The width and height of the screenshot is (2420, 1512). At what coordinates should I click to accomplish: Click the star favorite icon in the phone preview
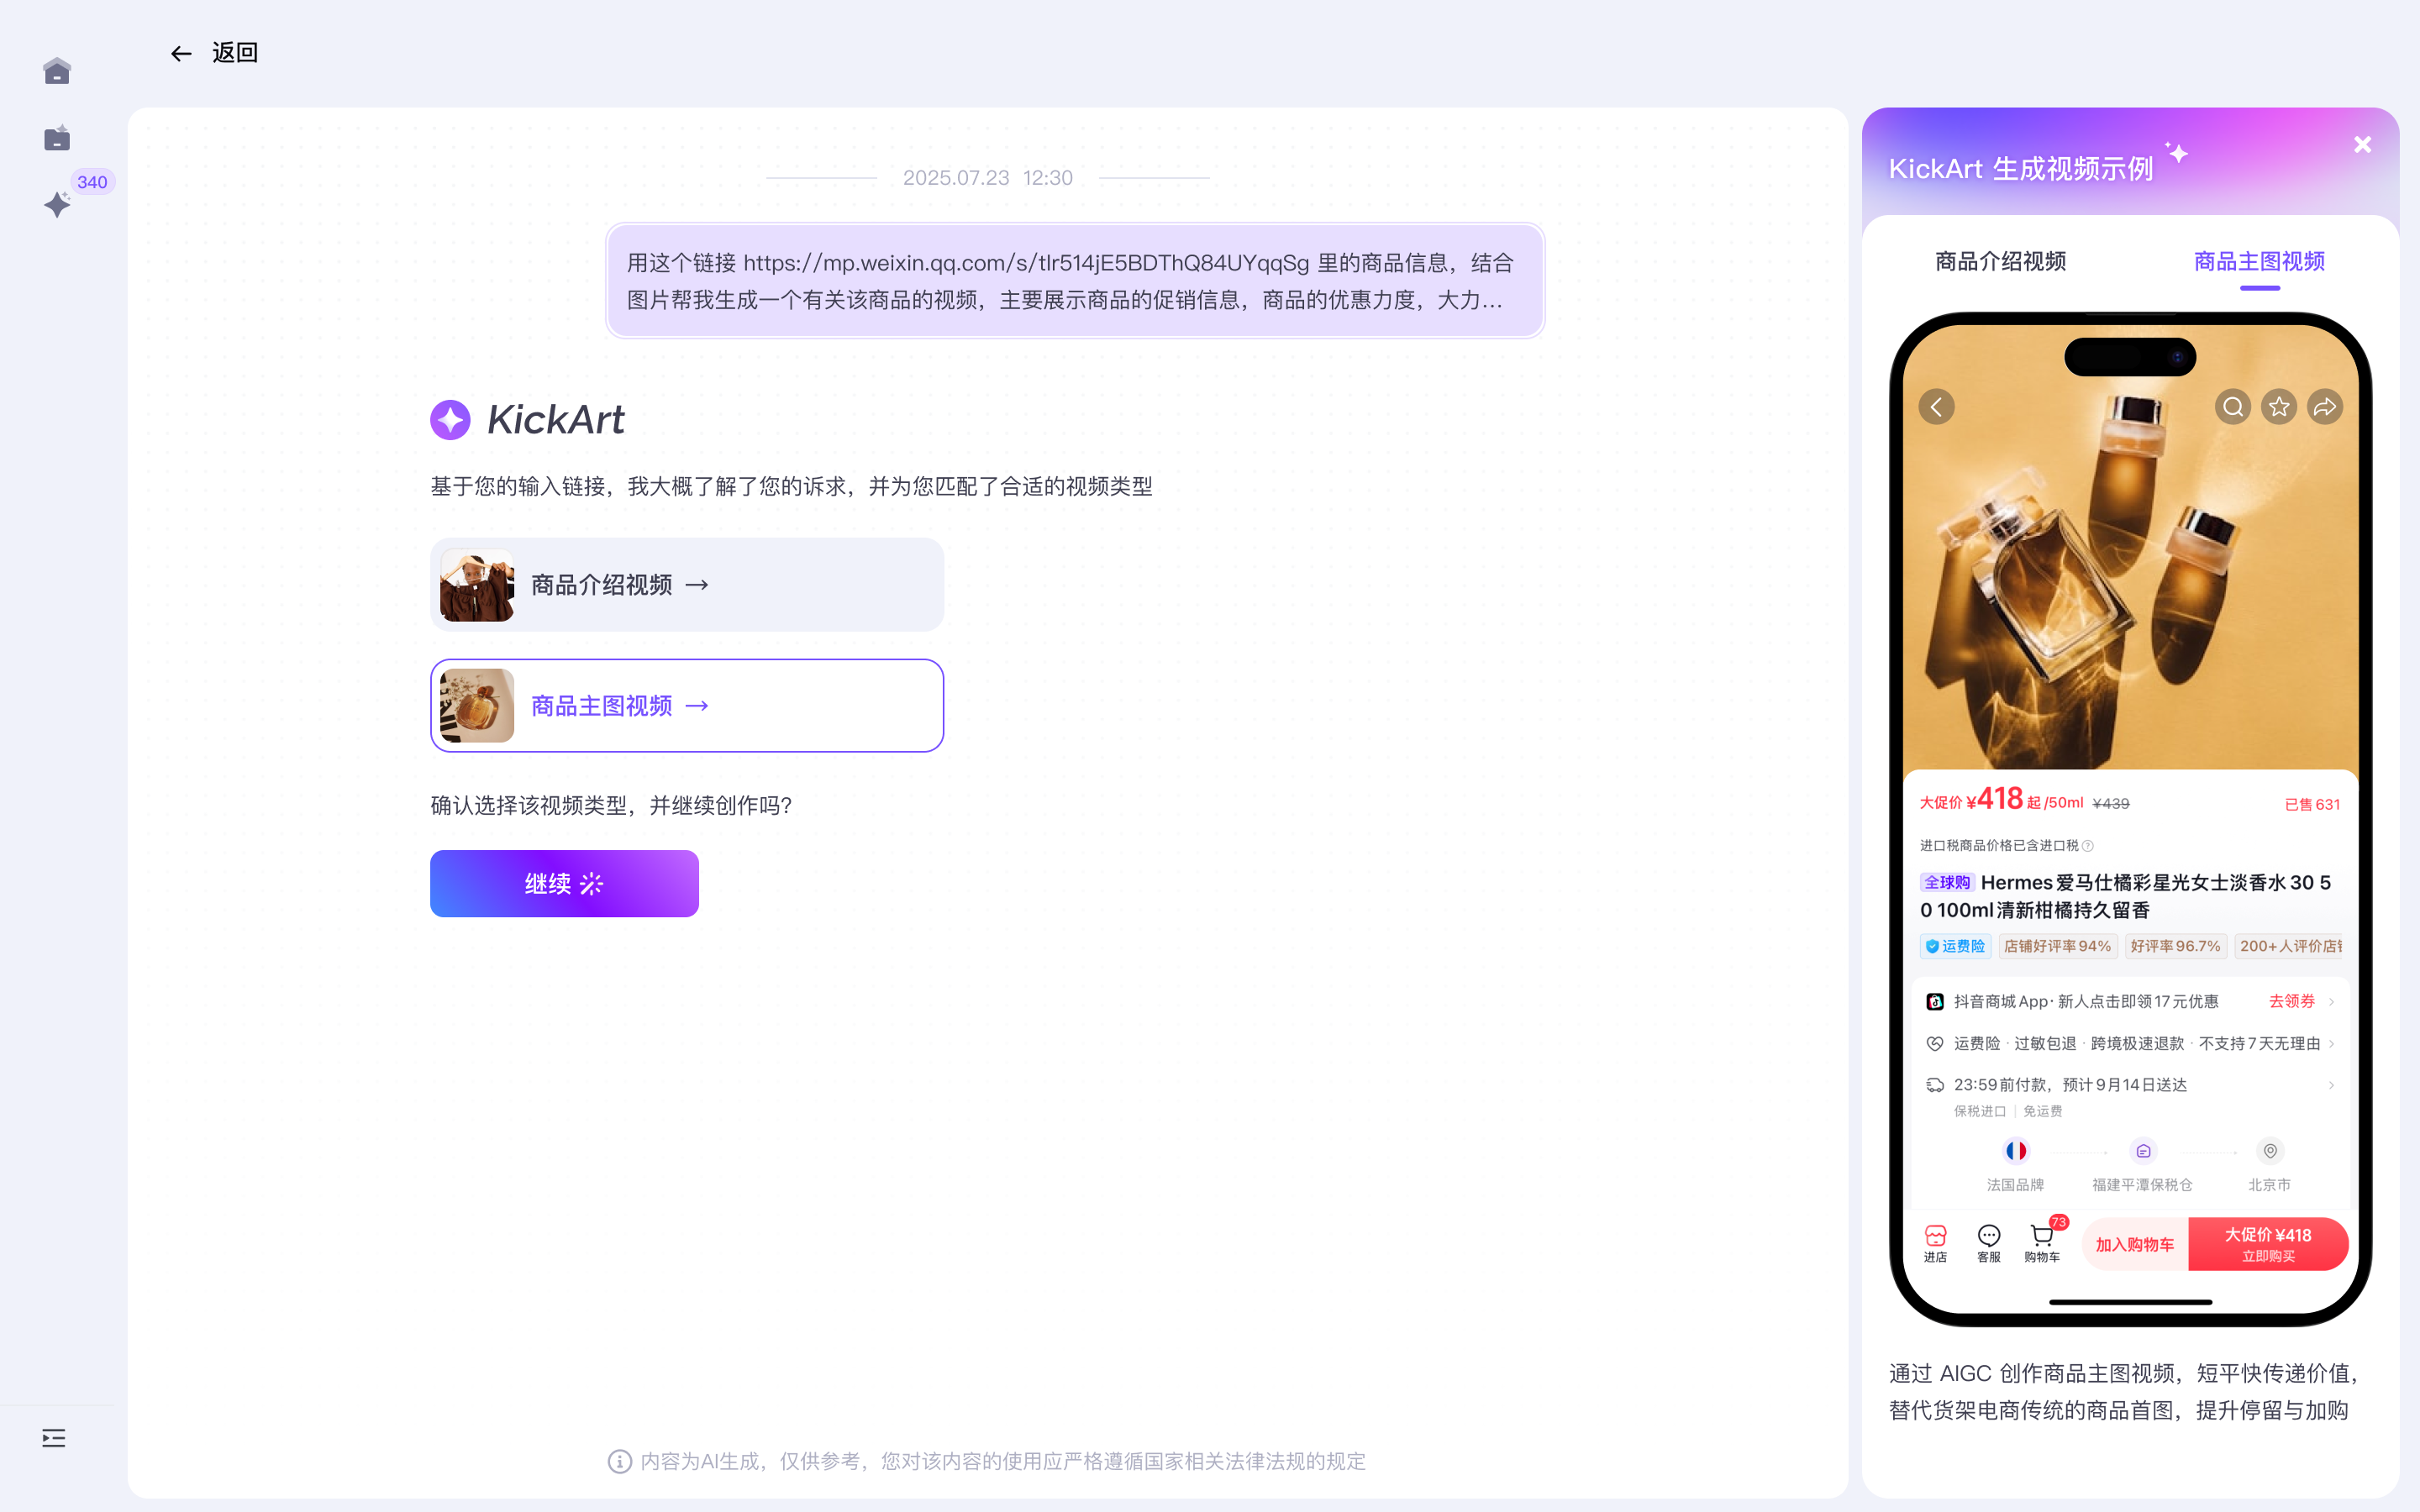click(x=2279, y=407)
